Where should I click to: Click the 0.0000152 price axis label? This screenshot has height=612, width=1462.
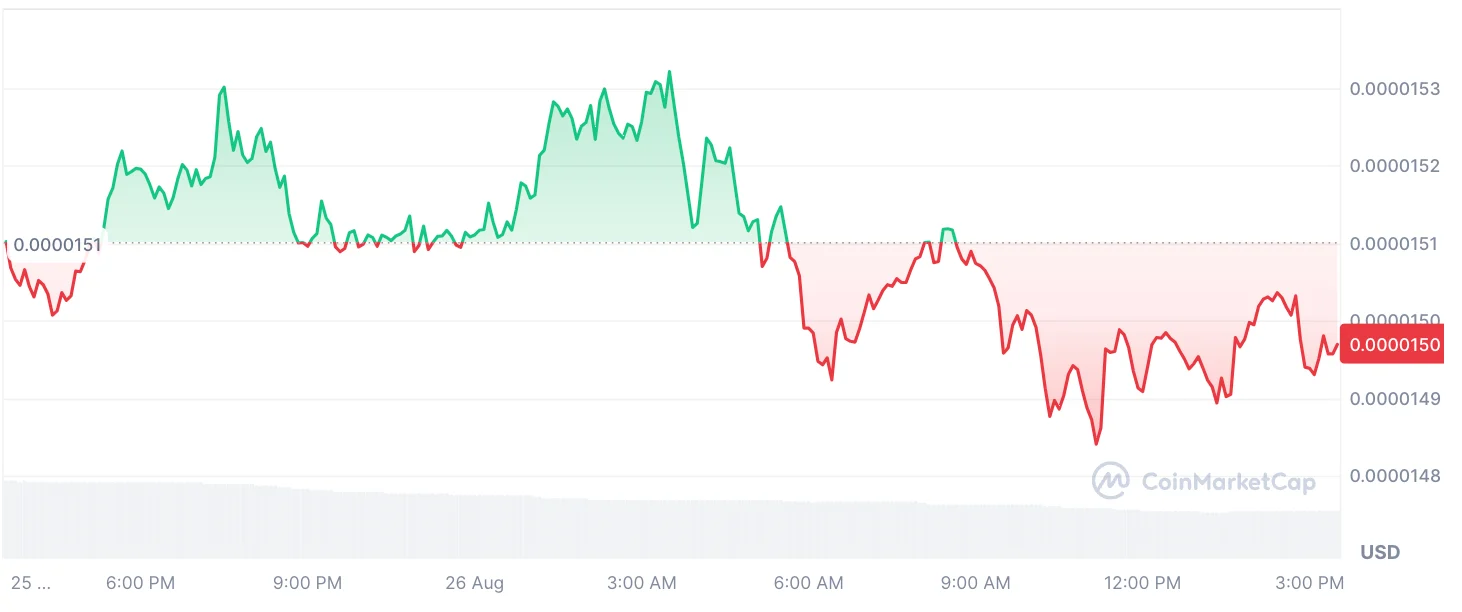[x=1395, y=166]
